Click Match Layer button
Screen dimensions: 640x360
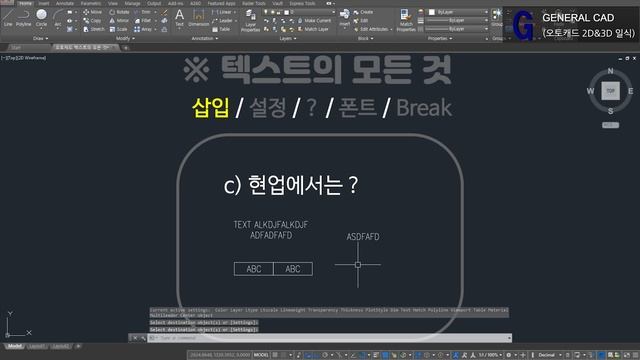313,29
